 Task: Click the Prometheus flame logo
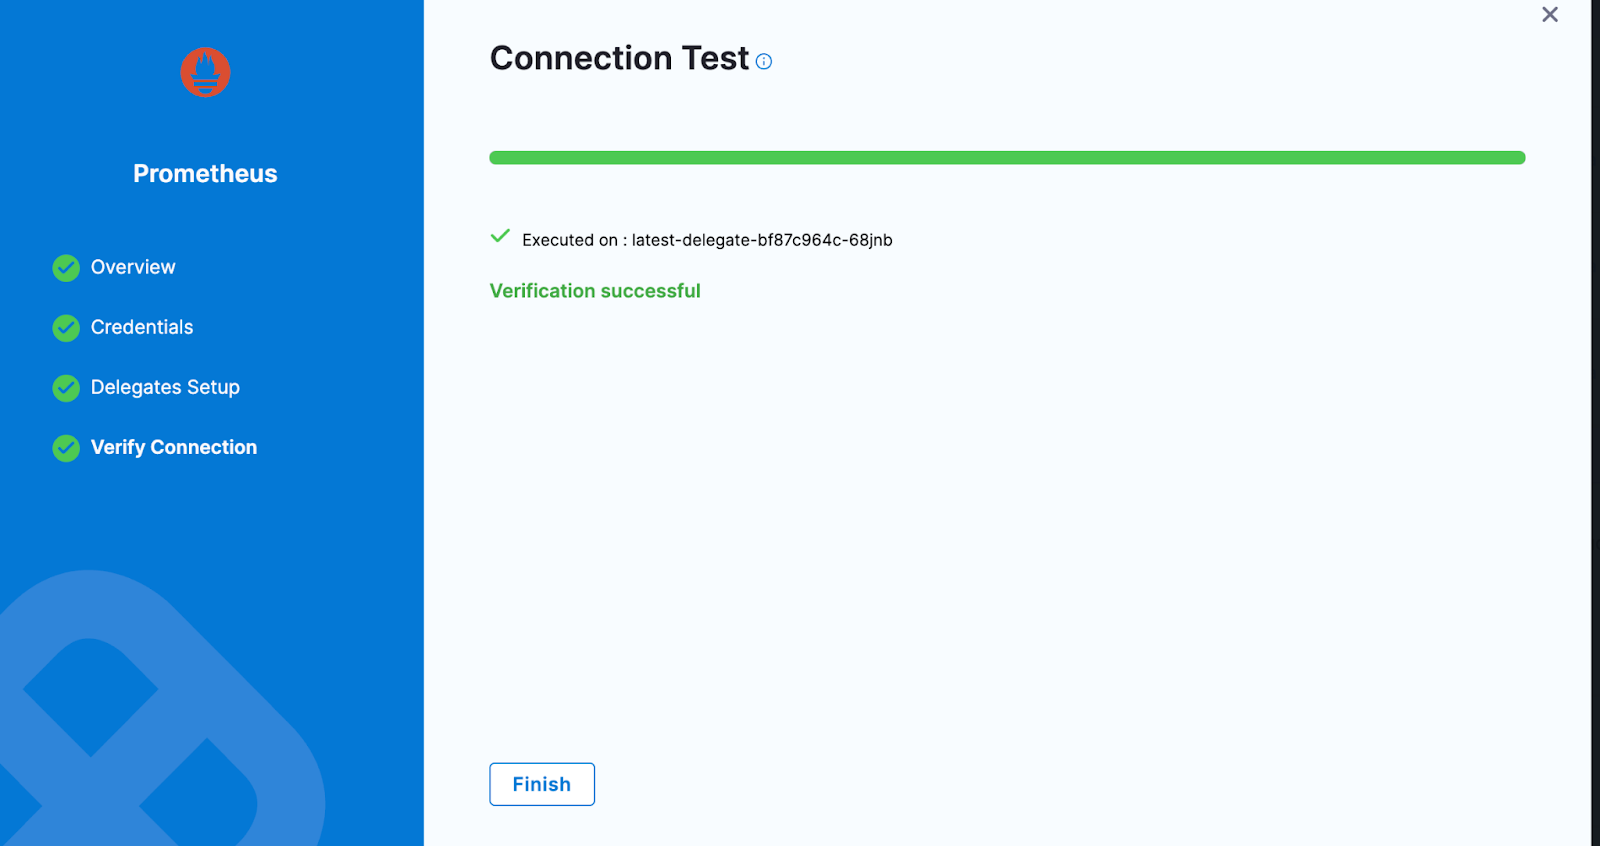205,72
